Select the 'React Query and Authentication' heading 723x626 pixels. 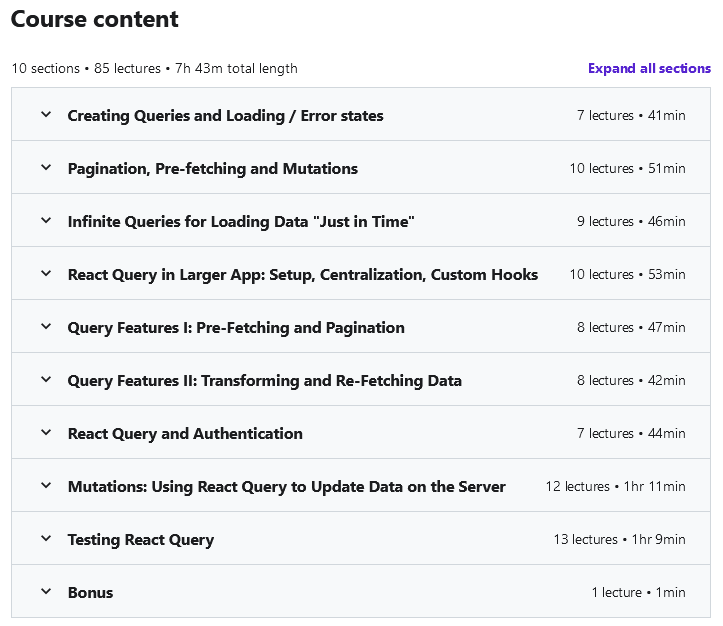185,434
